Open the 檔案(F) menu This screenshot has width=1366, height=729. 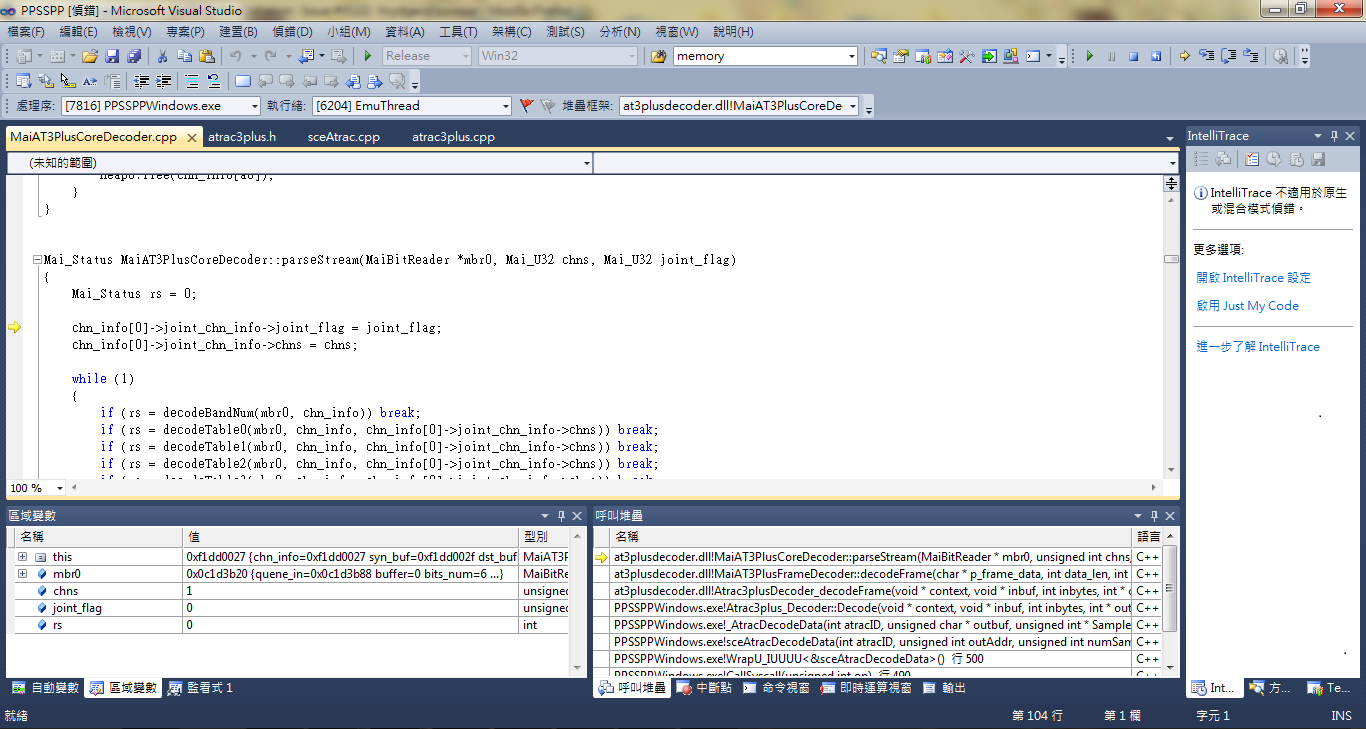tap(26, 32)
